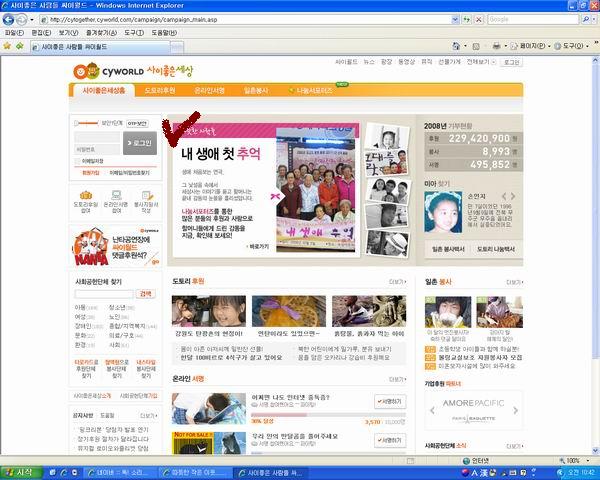The height and width of the screenshot is (480, 600).
Task: Switch to the 나눔서포터즈 tab
Action: tap(311, 91)
